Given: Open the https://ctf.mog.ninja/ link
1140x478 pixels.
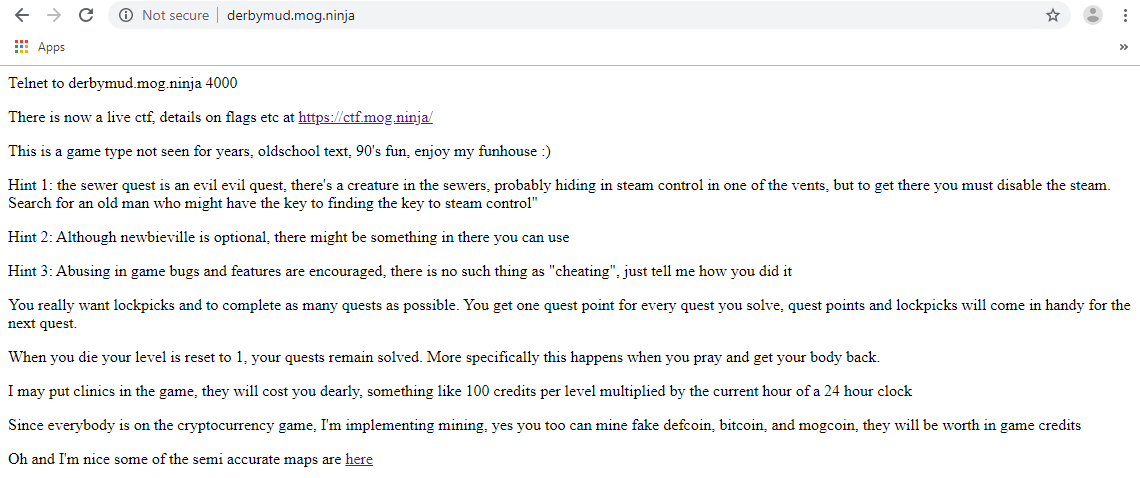Looking at the screenshot, I should [x=365, y=117].
